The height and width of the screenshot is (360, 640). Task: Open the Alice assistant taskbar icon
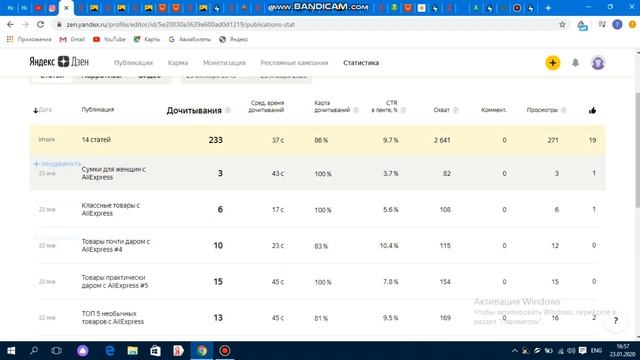(x=83, y=351)
